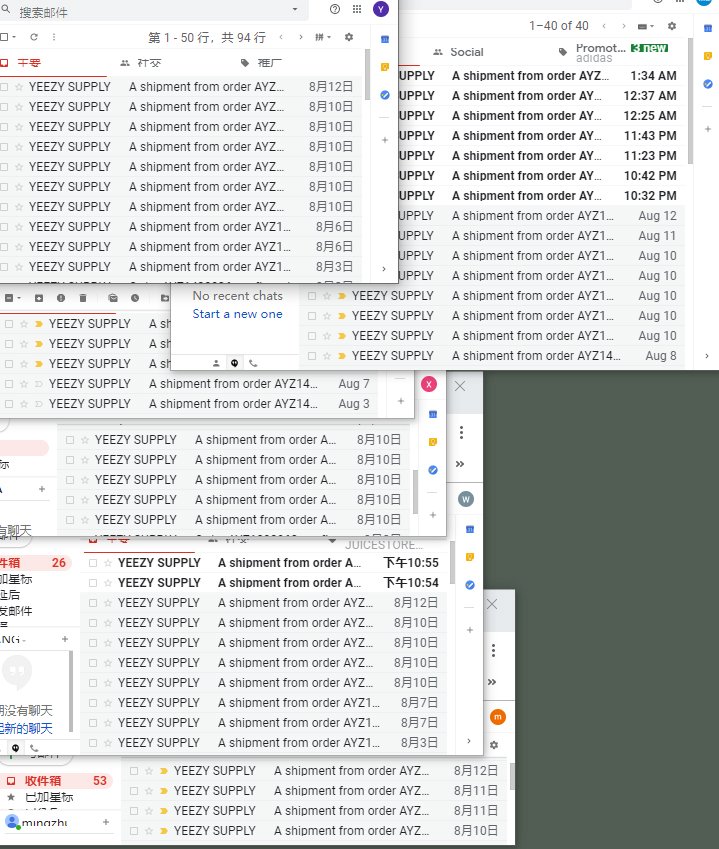Select checkbox of 8月3日 email in W window
The width and height of the screenshot is (719, 849).
click(93, 743)
